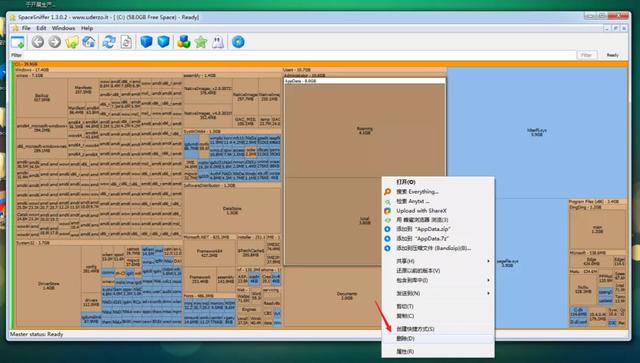Go forward with the right arrow icon

coord(55,42)
